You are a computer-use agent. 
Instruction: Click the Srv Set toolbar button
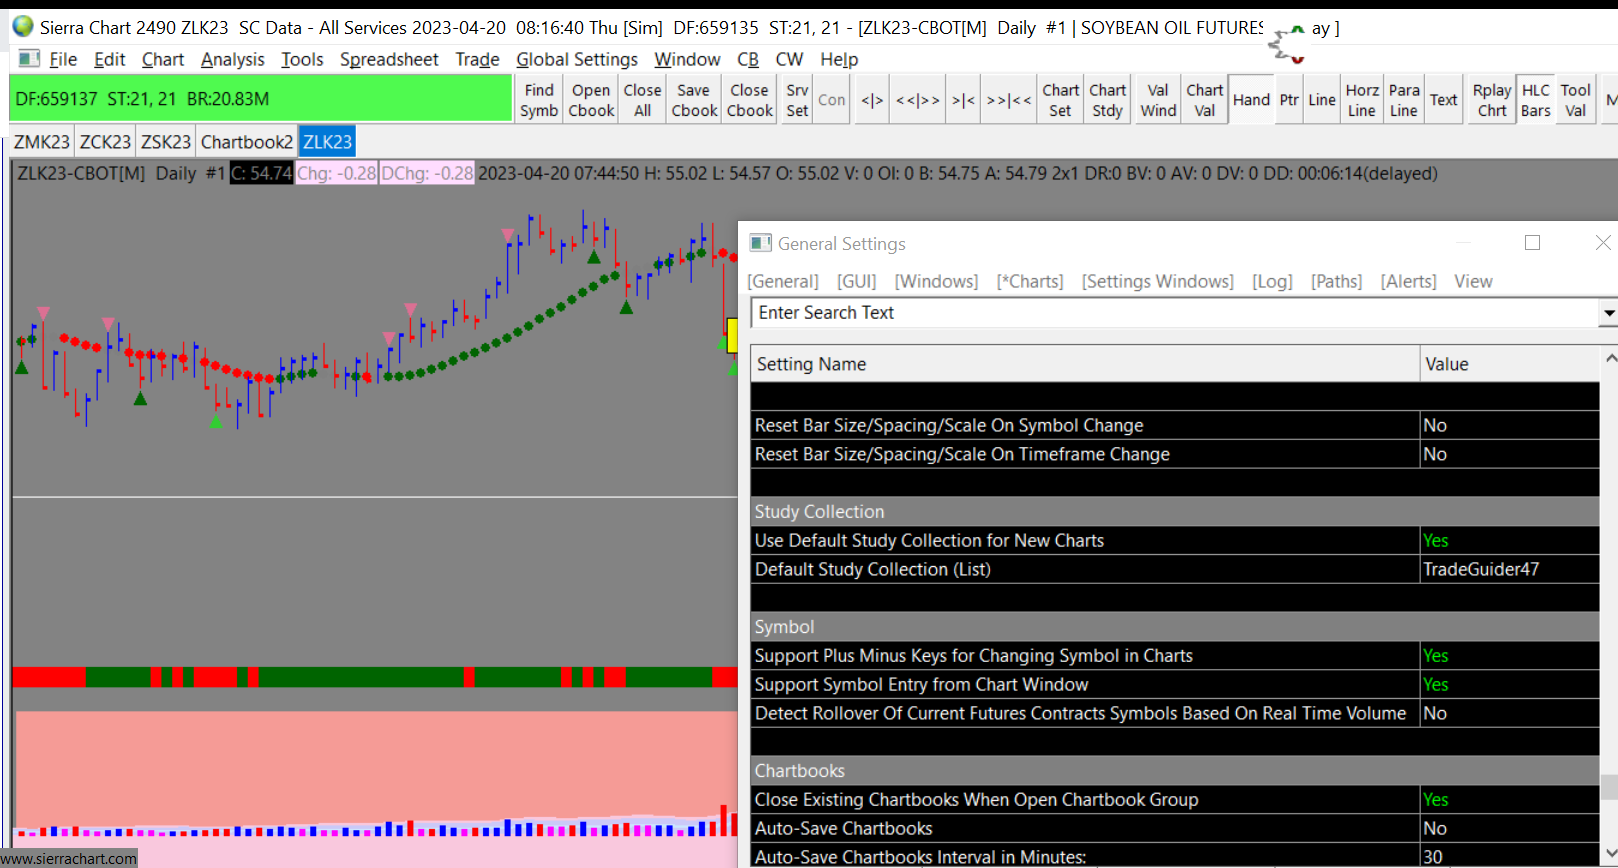[x=797, y=100]
